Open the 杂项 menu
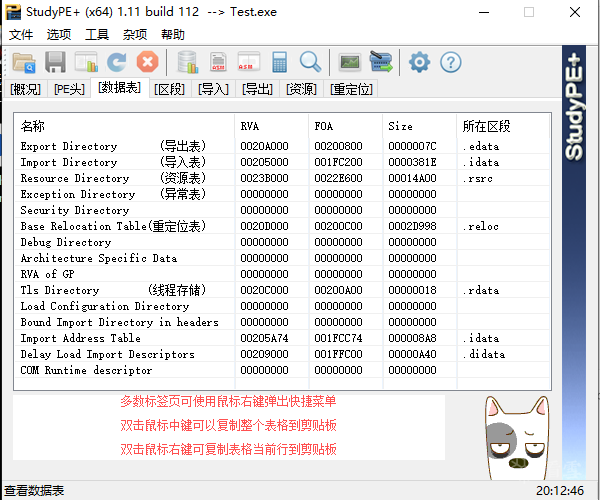The image size is (600, 500). pyautogui.click(x=135, y=35)
